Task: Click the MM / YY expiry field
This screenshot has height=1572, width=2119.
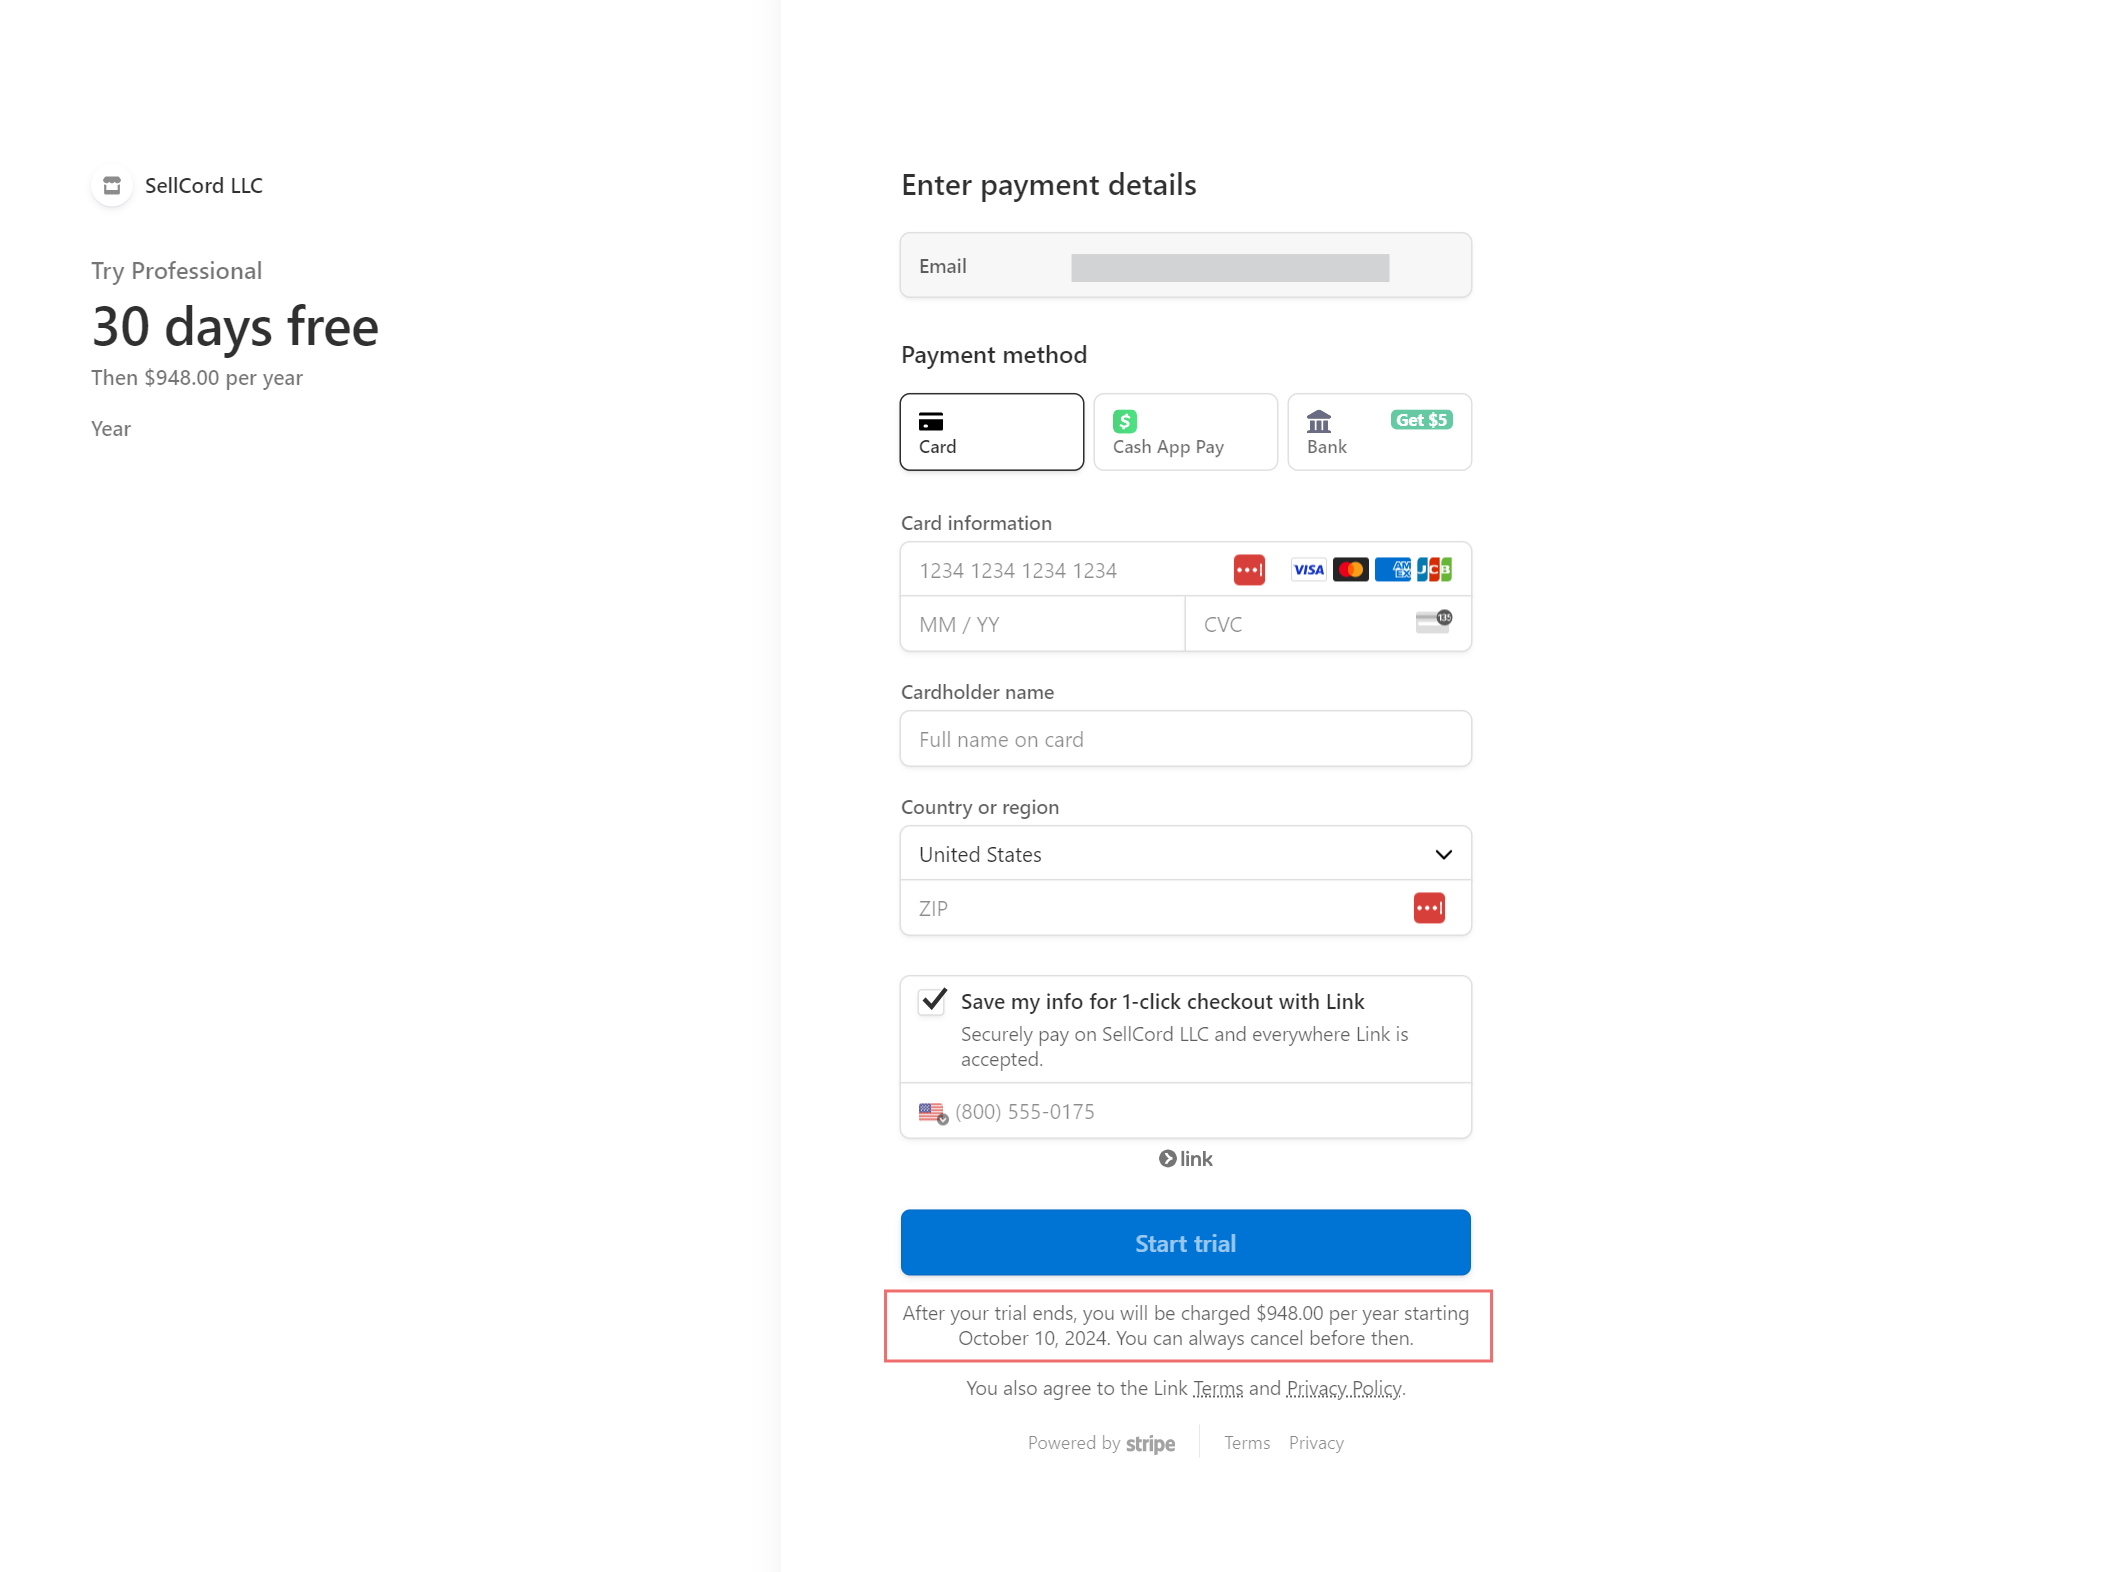Action: pyautogui.click(x=1042, y=624)
